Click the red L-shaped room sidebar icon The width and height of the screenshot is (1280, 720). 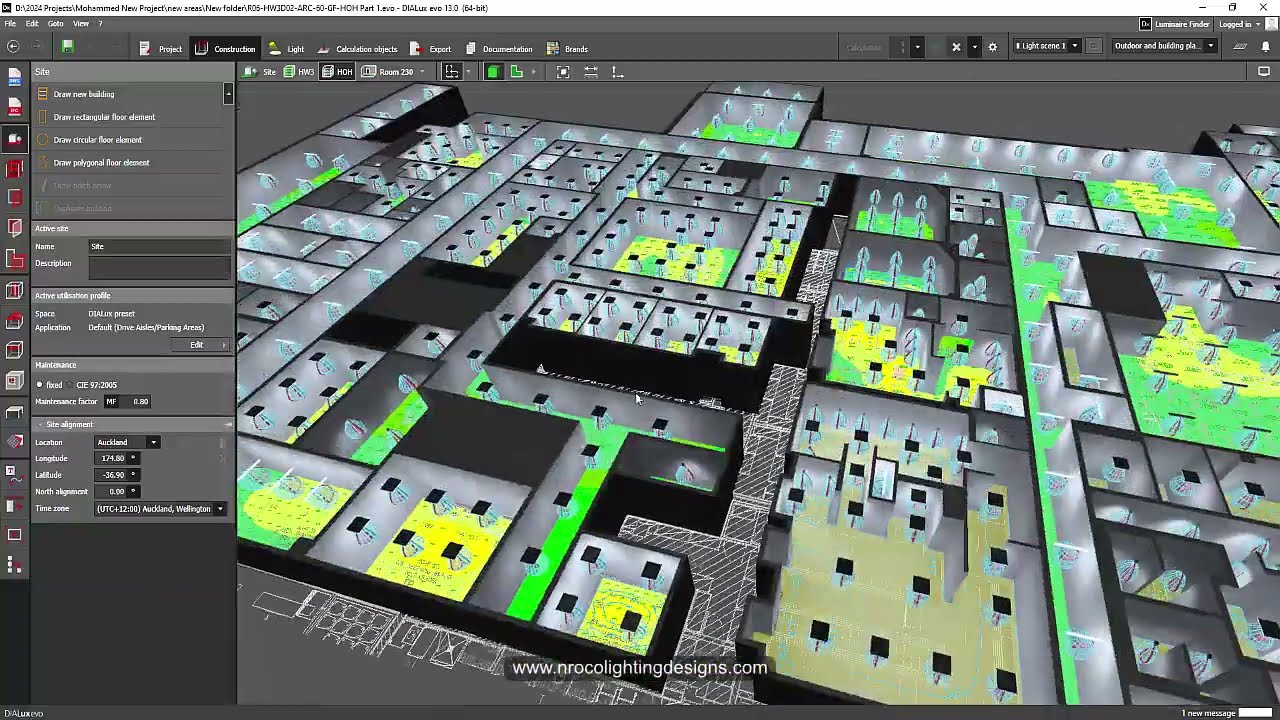[x=14, y=260]
